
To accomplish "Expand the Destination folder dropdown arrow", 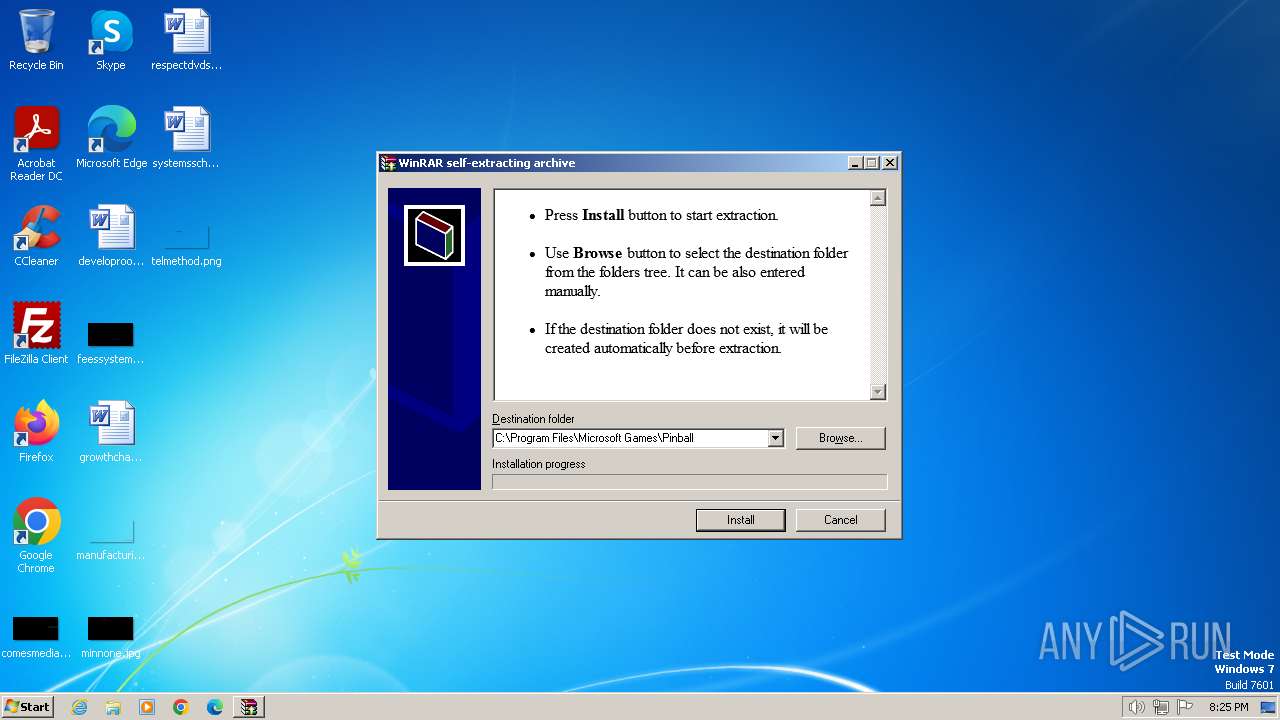I will [x=775, y=438].
